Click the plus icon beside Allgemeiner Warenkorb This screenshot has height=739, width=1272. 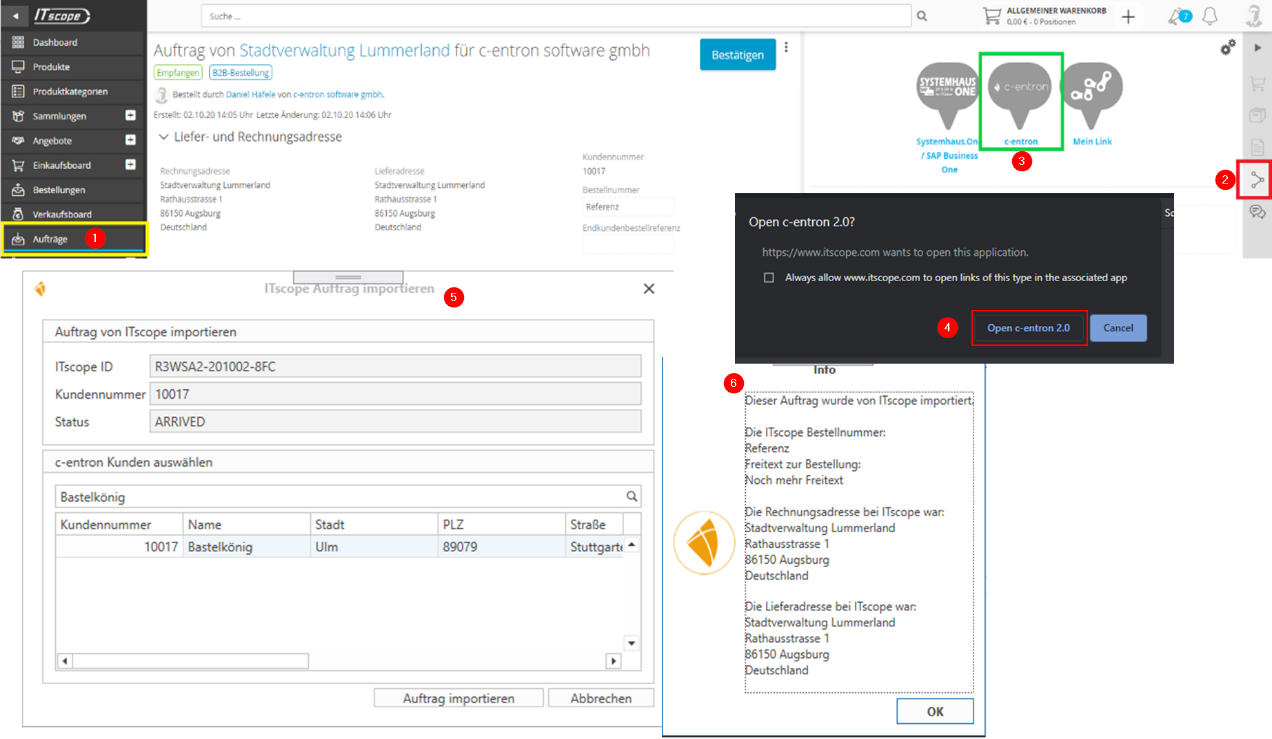pos(1128,16)
